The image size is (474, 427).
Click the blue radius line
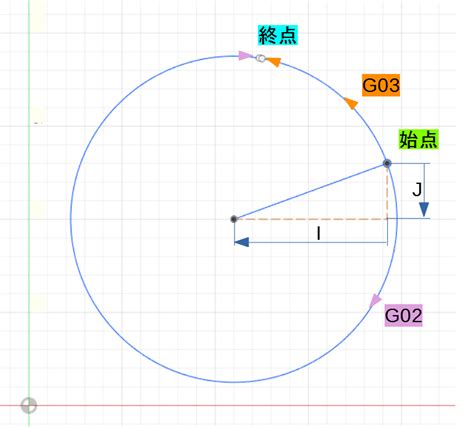(x=310, y=191)
